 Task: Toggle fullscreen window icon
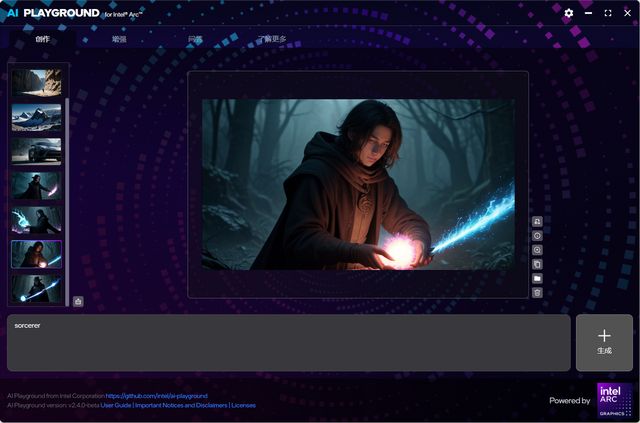pos(608,13)
